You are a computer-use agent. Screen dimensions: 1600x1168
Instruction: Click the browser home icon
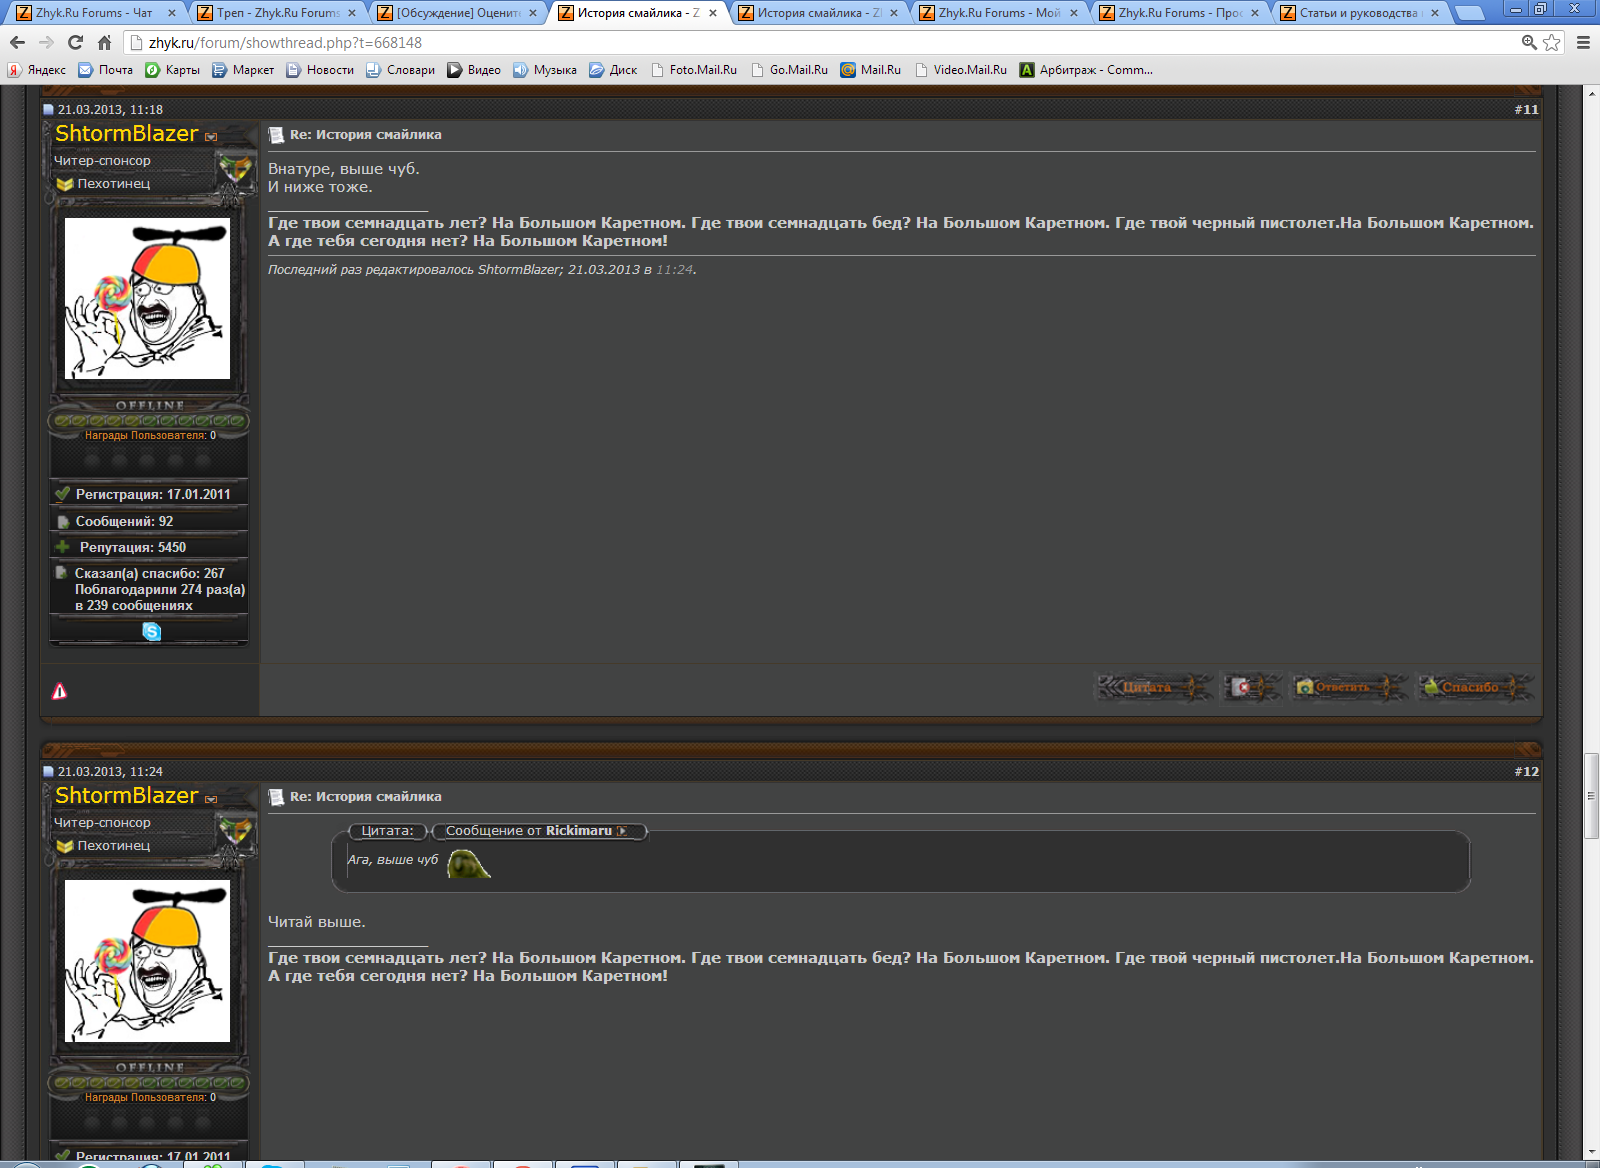[x=104, y=42]
